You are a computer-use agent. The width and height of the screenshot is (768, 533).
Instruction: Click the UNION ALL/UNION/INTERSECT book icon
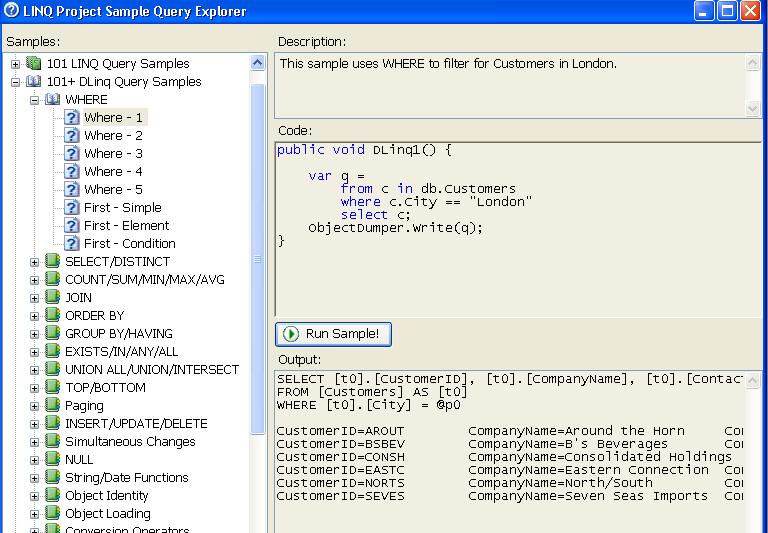[x=52, y=369]
